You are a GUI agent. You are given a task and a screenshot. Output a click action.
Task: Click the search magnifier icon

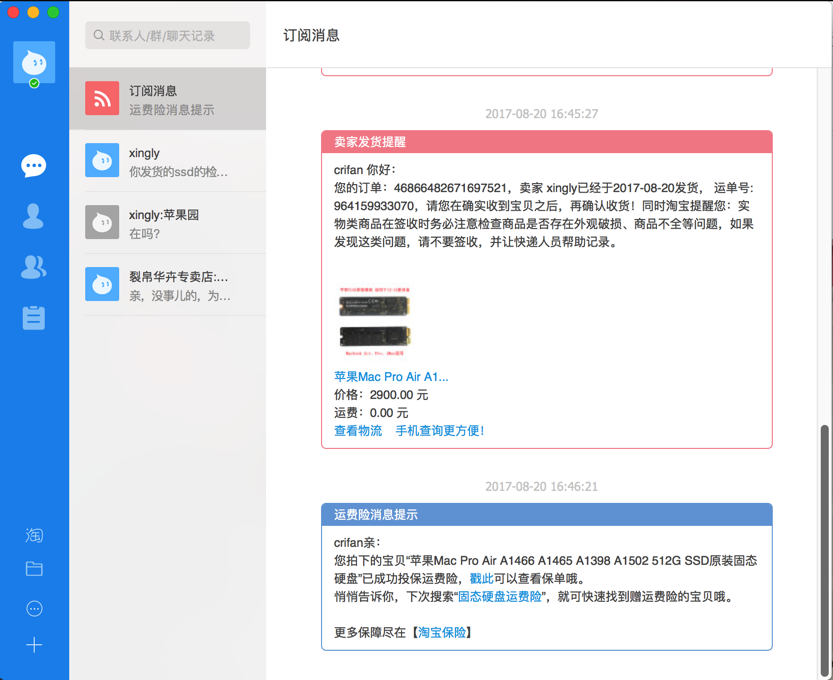[x=99, y=36]
